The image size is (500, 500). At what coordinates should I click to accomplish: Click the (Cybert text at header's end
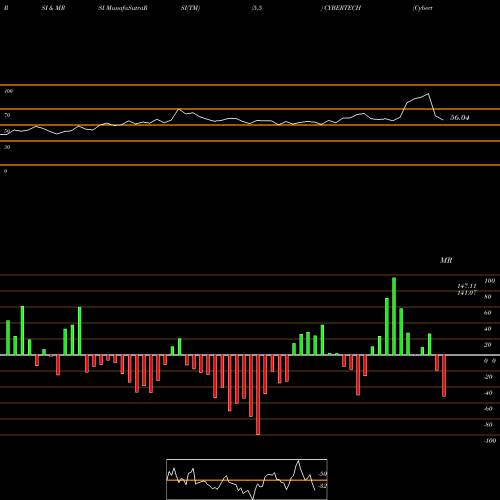[x=423, y=8]
